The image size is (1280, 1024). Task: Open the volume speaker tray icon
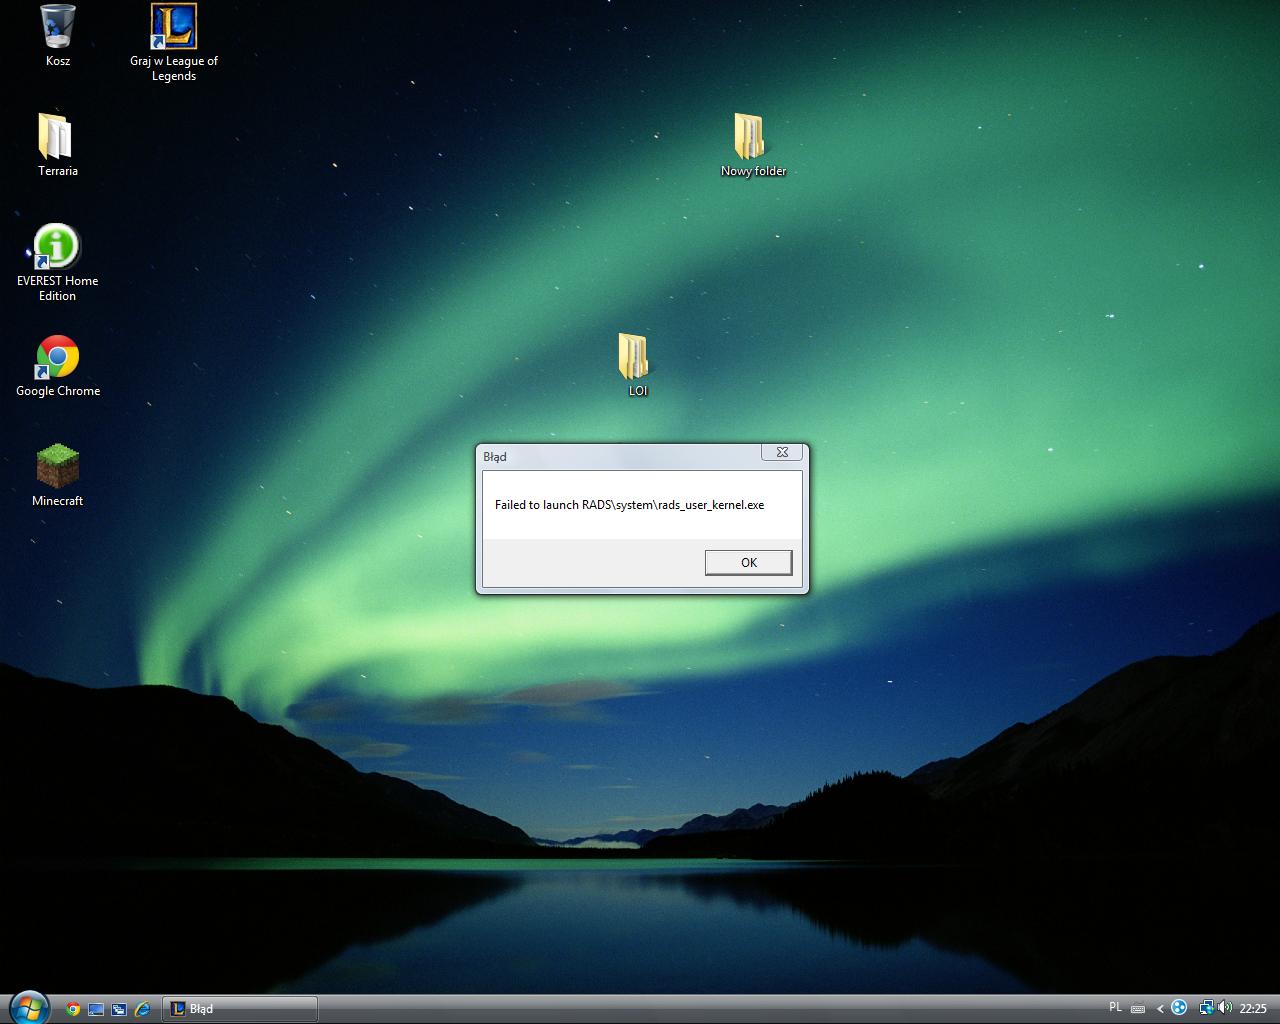pos(1225,1008)
